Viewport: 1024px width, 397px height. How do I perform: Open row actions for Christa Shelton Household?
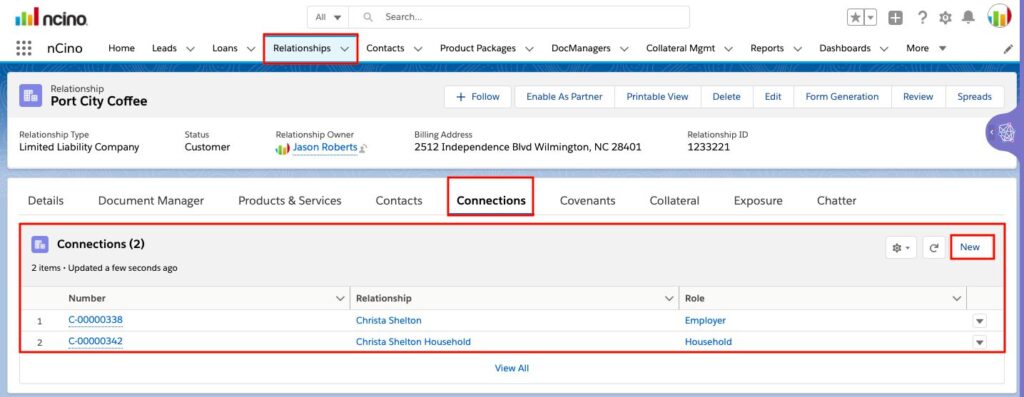click(980, 342)
